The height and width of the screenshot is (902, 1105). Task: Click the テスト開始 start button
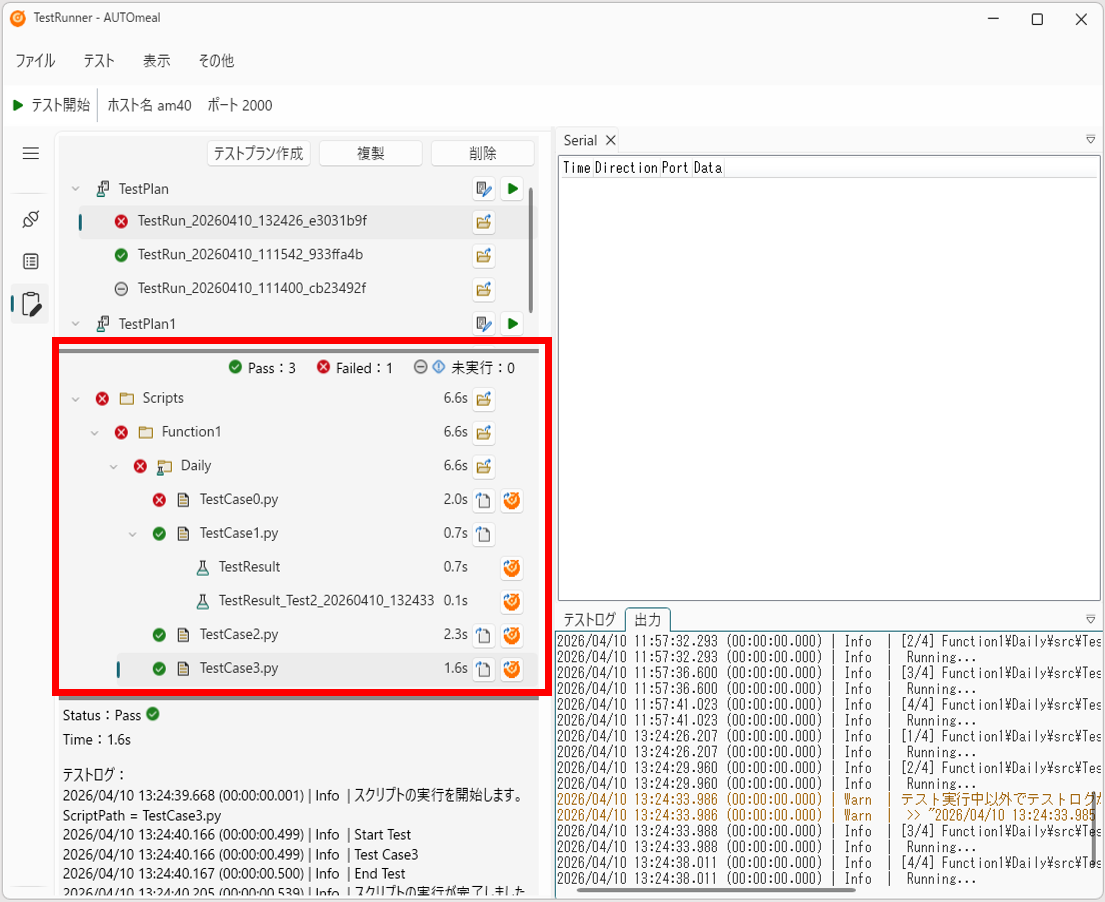51,105
